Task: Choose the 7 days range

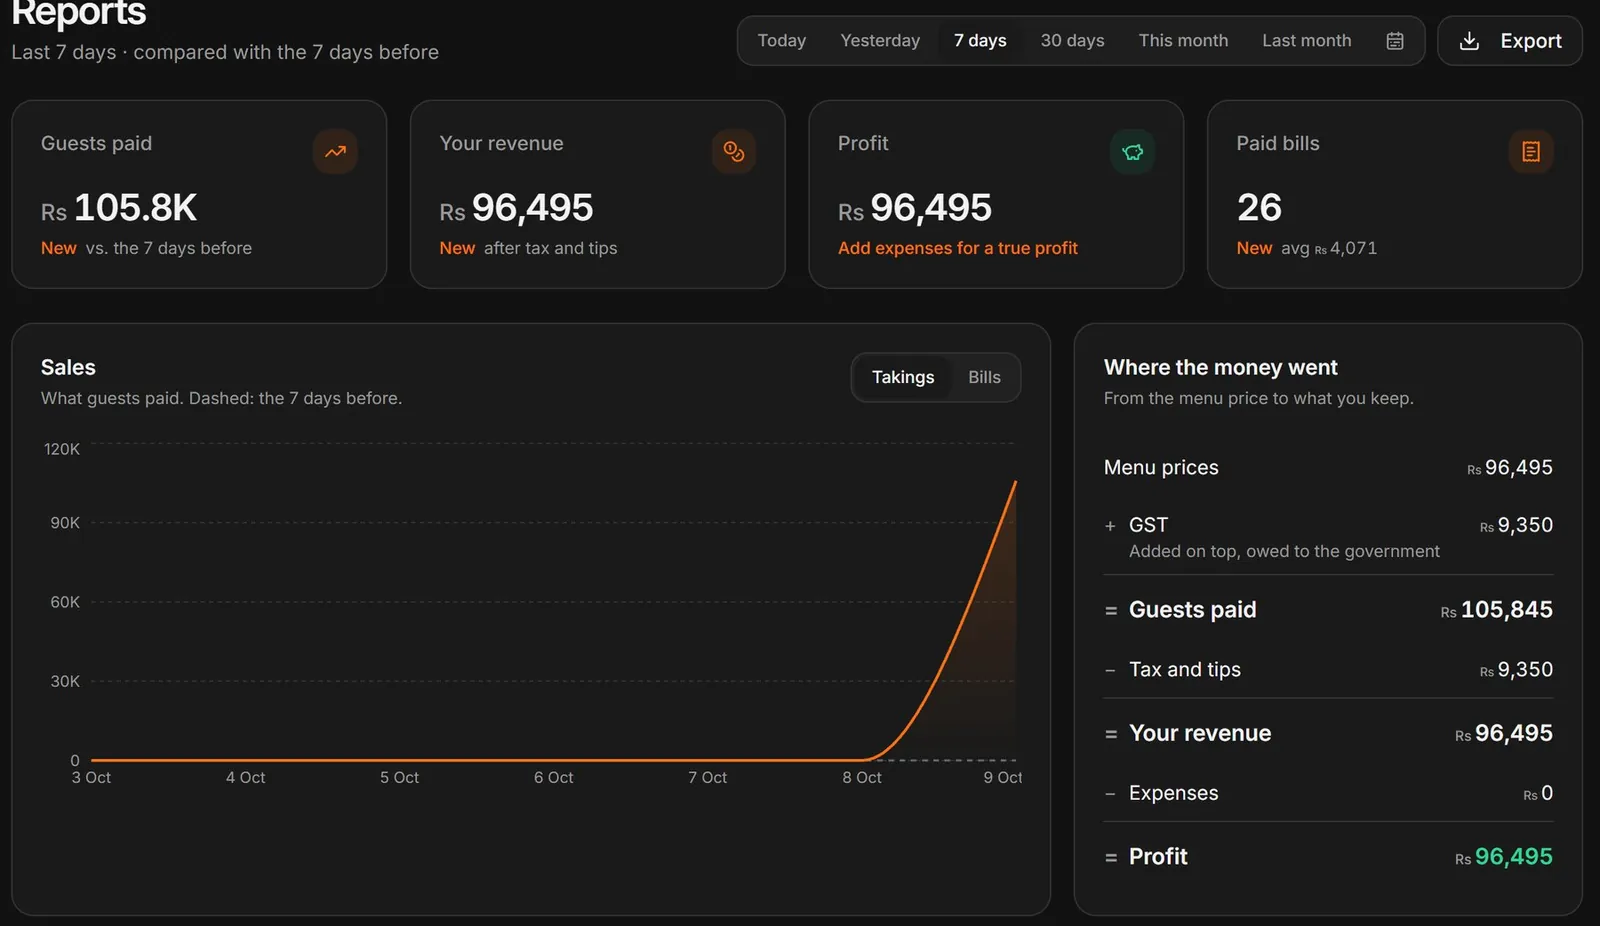Action: pyautogui.click(x=980, y=41)
